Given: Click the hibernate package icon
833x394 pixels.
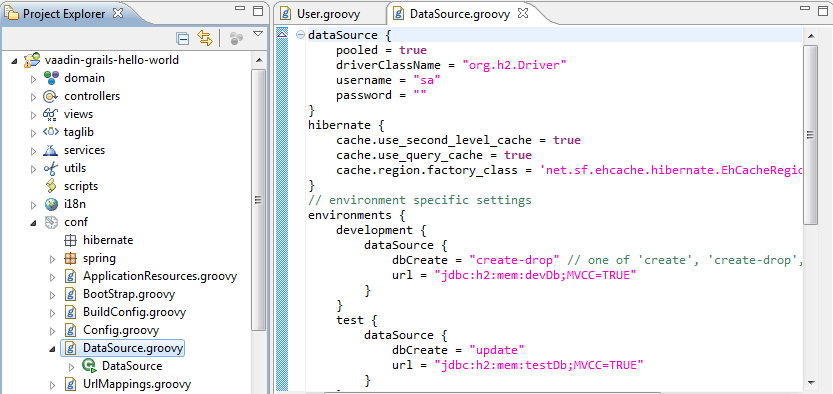Looking at the screenshot, I should pos(70,241).
